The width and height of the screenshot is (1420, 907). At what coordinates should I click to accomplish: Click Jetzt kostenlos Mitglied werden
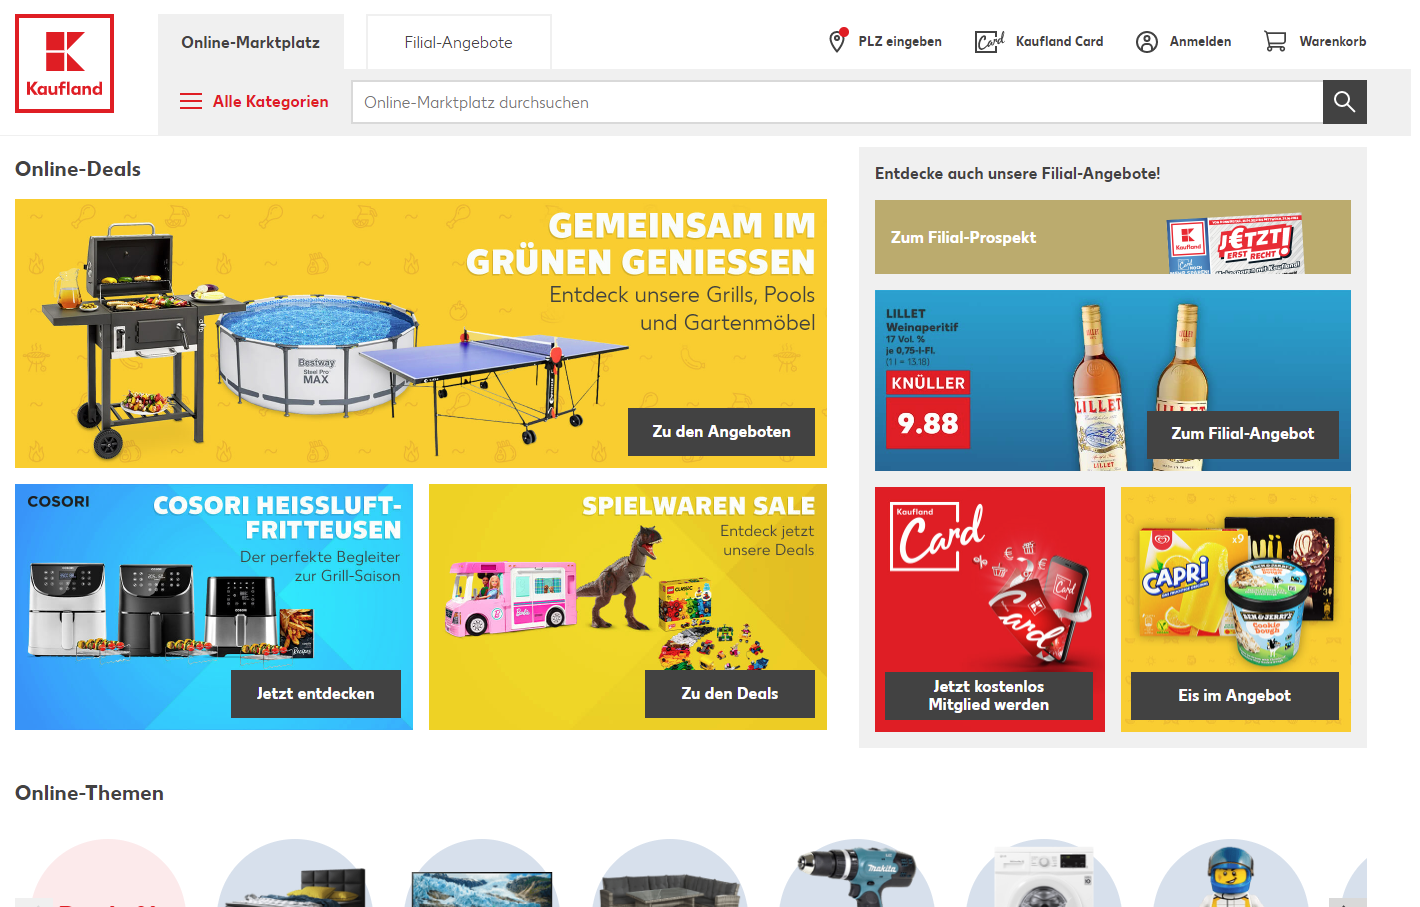point(989,695)
